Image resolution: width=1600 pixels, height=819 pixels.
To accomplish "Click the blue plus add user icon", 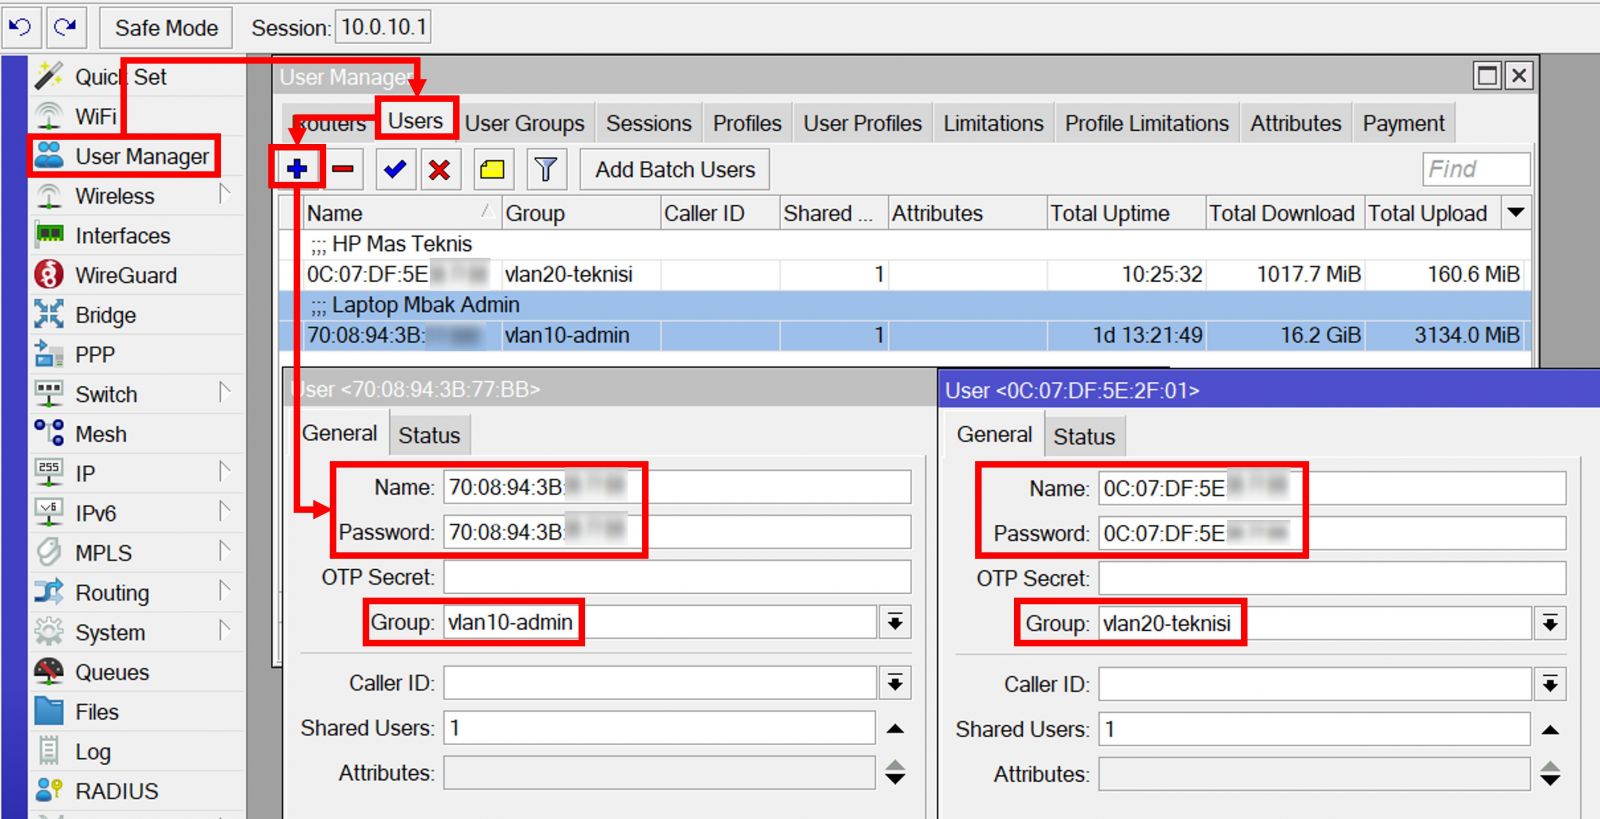I will tap(297, 169).
